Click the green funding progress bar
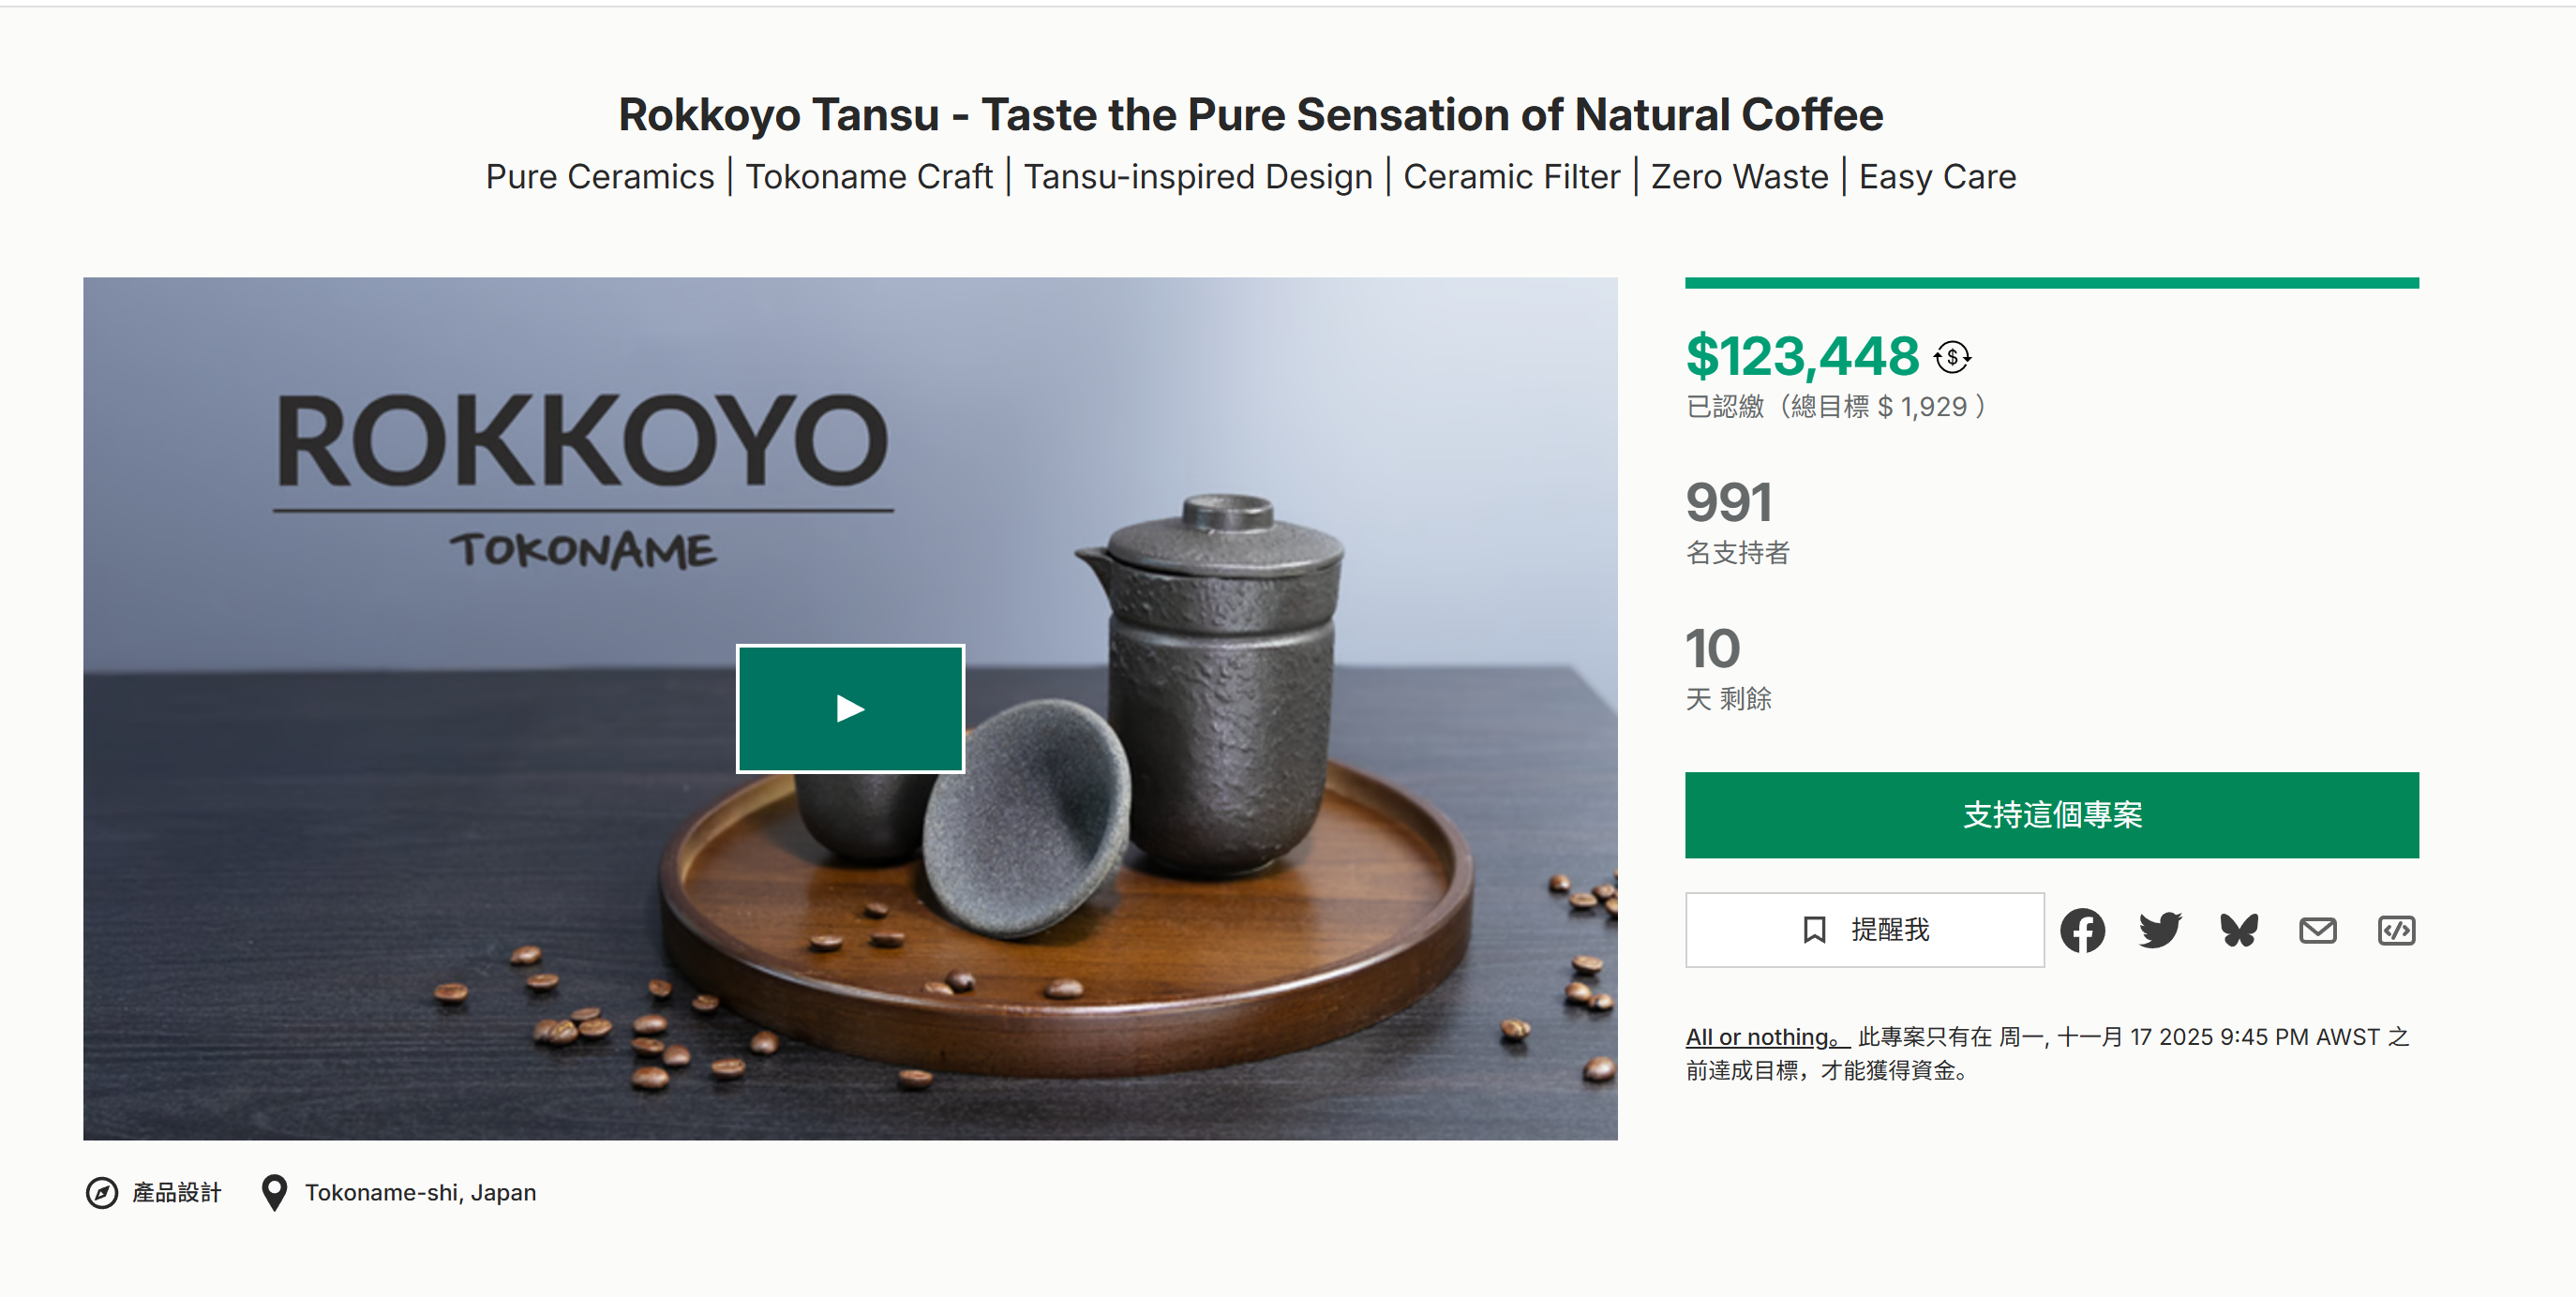2576x1297 pixels. click(x=2051, y=283)
